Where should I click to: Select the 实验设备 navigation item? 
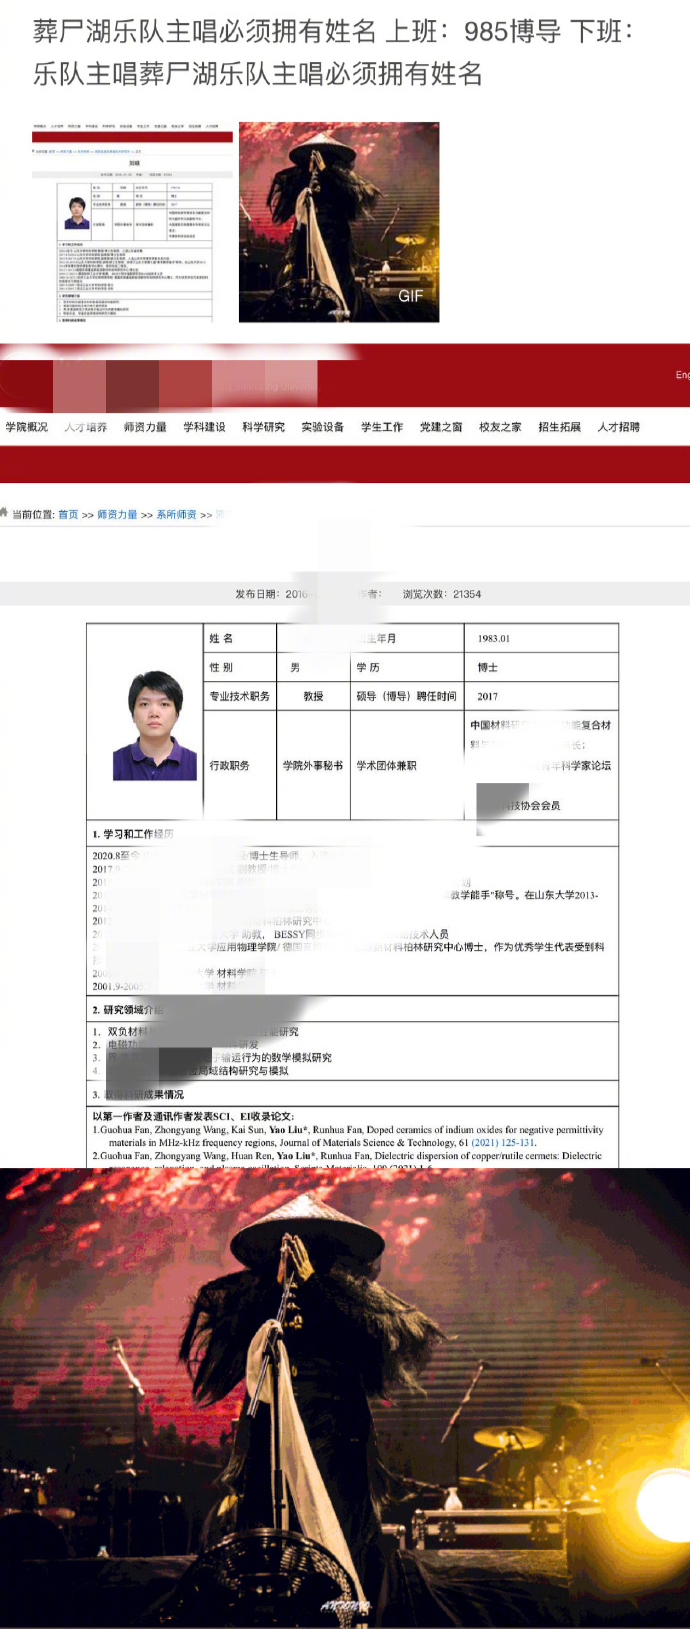point(323,427)
